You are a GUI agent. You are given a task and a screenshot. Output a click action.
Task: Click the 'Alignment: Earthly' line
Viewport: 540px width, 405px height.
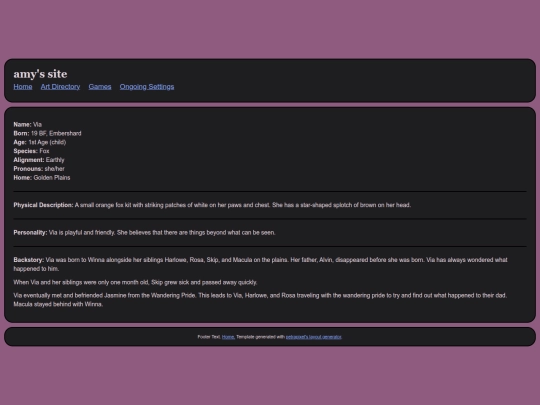(x=39, y=160)
